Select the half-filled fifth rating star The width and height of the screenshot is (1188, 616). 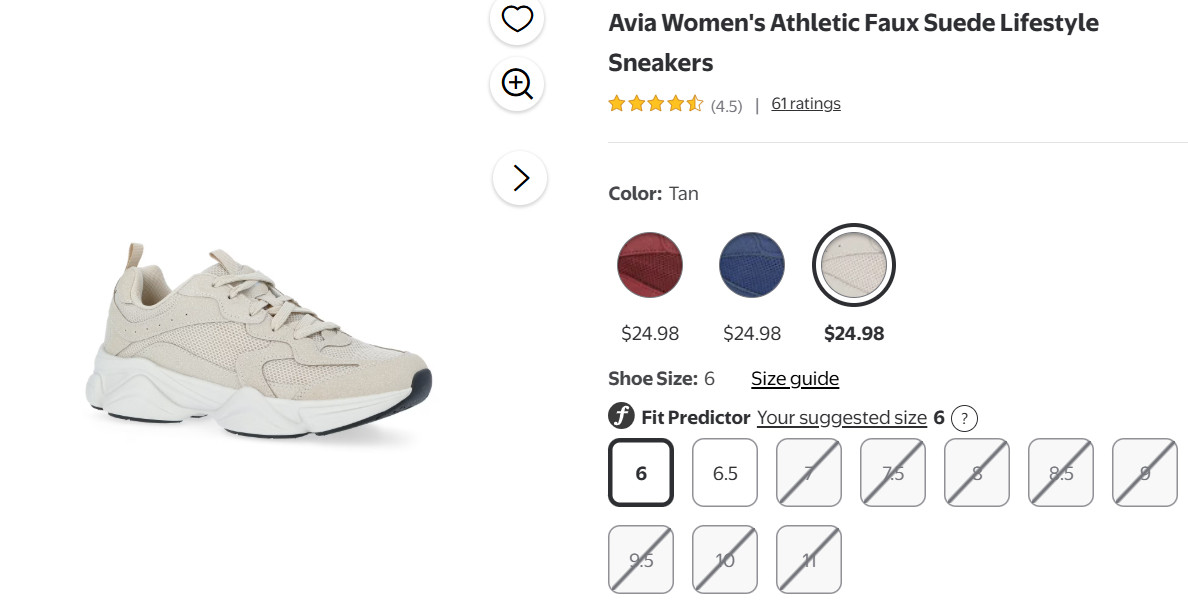[x=694, y=103]
